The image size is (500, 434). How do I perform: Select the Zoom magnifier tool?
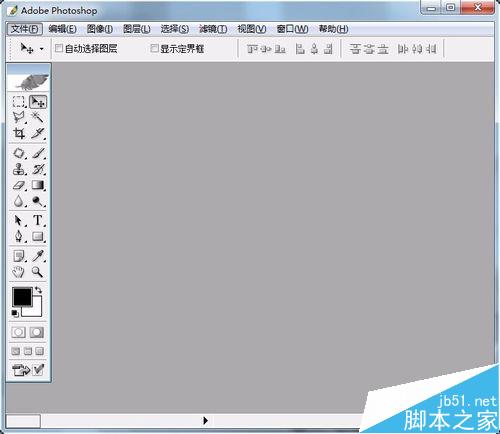tap(37, 272)
